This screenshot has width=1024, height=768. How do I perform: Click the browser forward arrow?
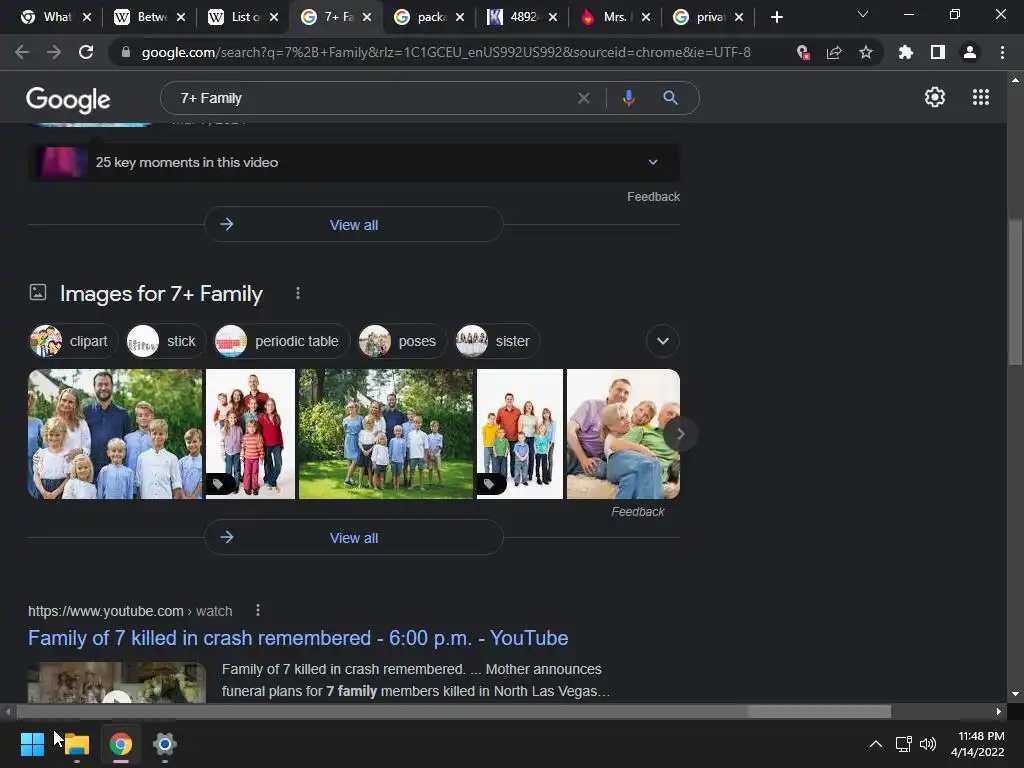point(54,52)
